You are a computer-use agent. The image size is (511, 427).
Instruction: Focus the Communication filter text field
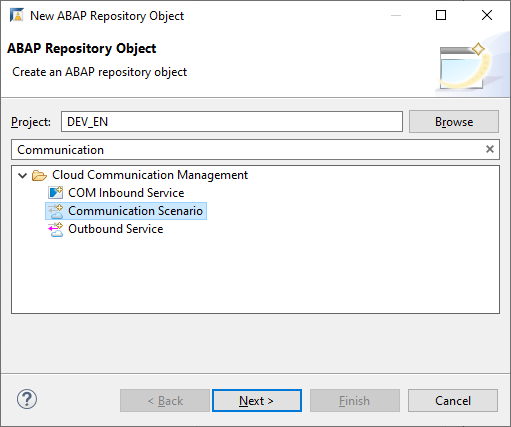[x=255, y=150]
